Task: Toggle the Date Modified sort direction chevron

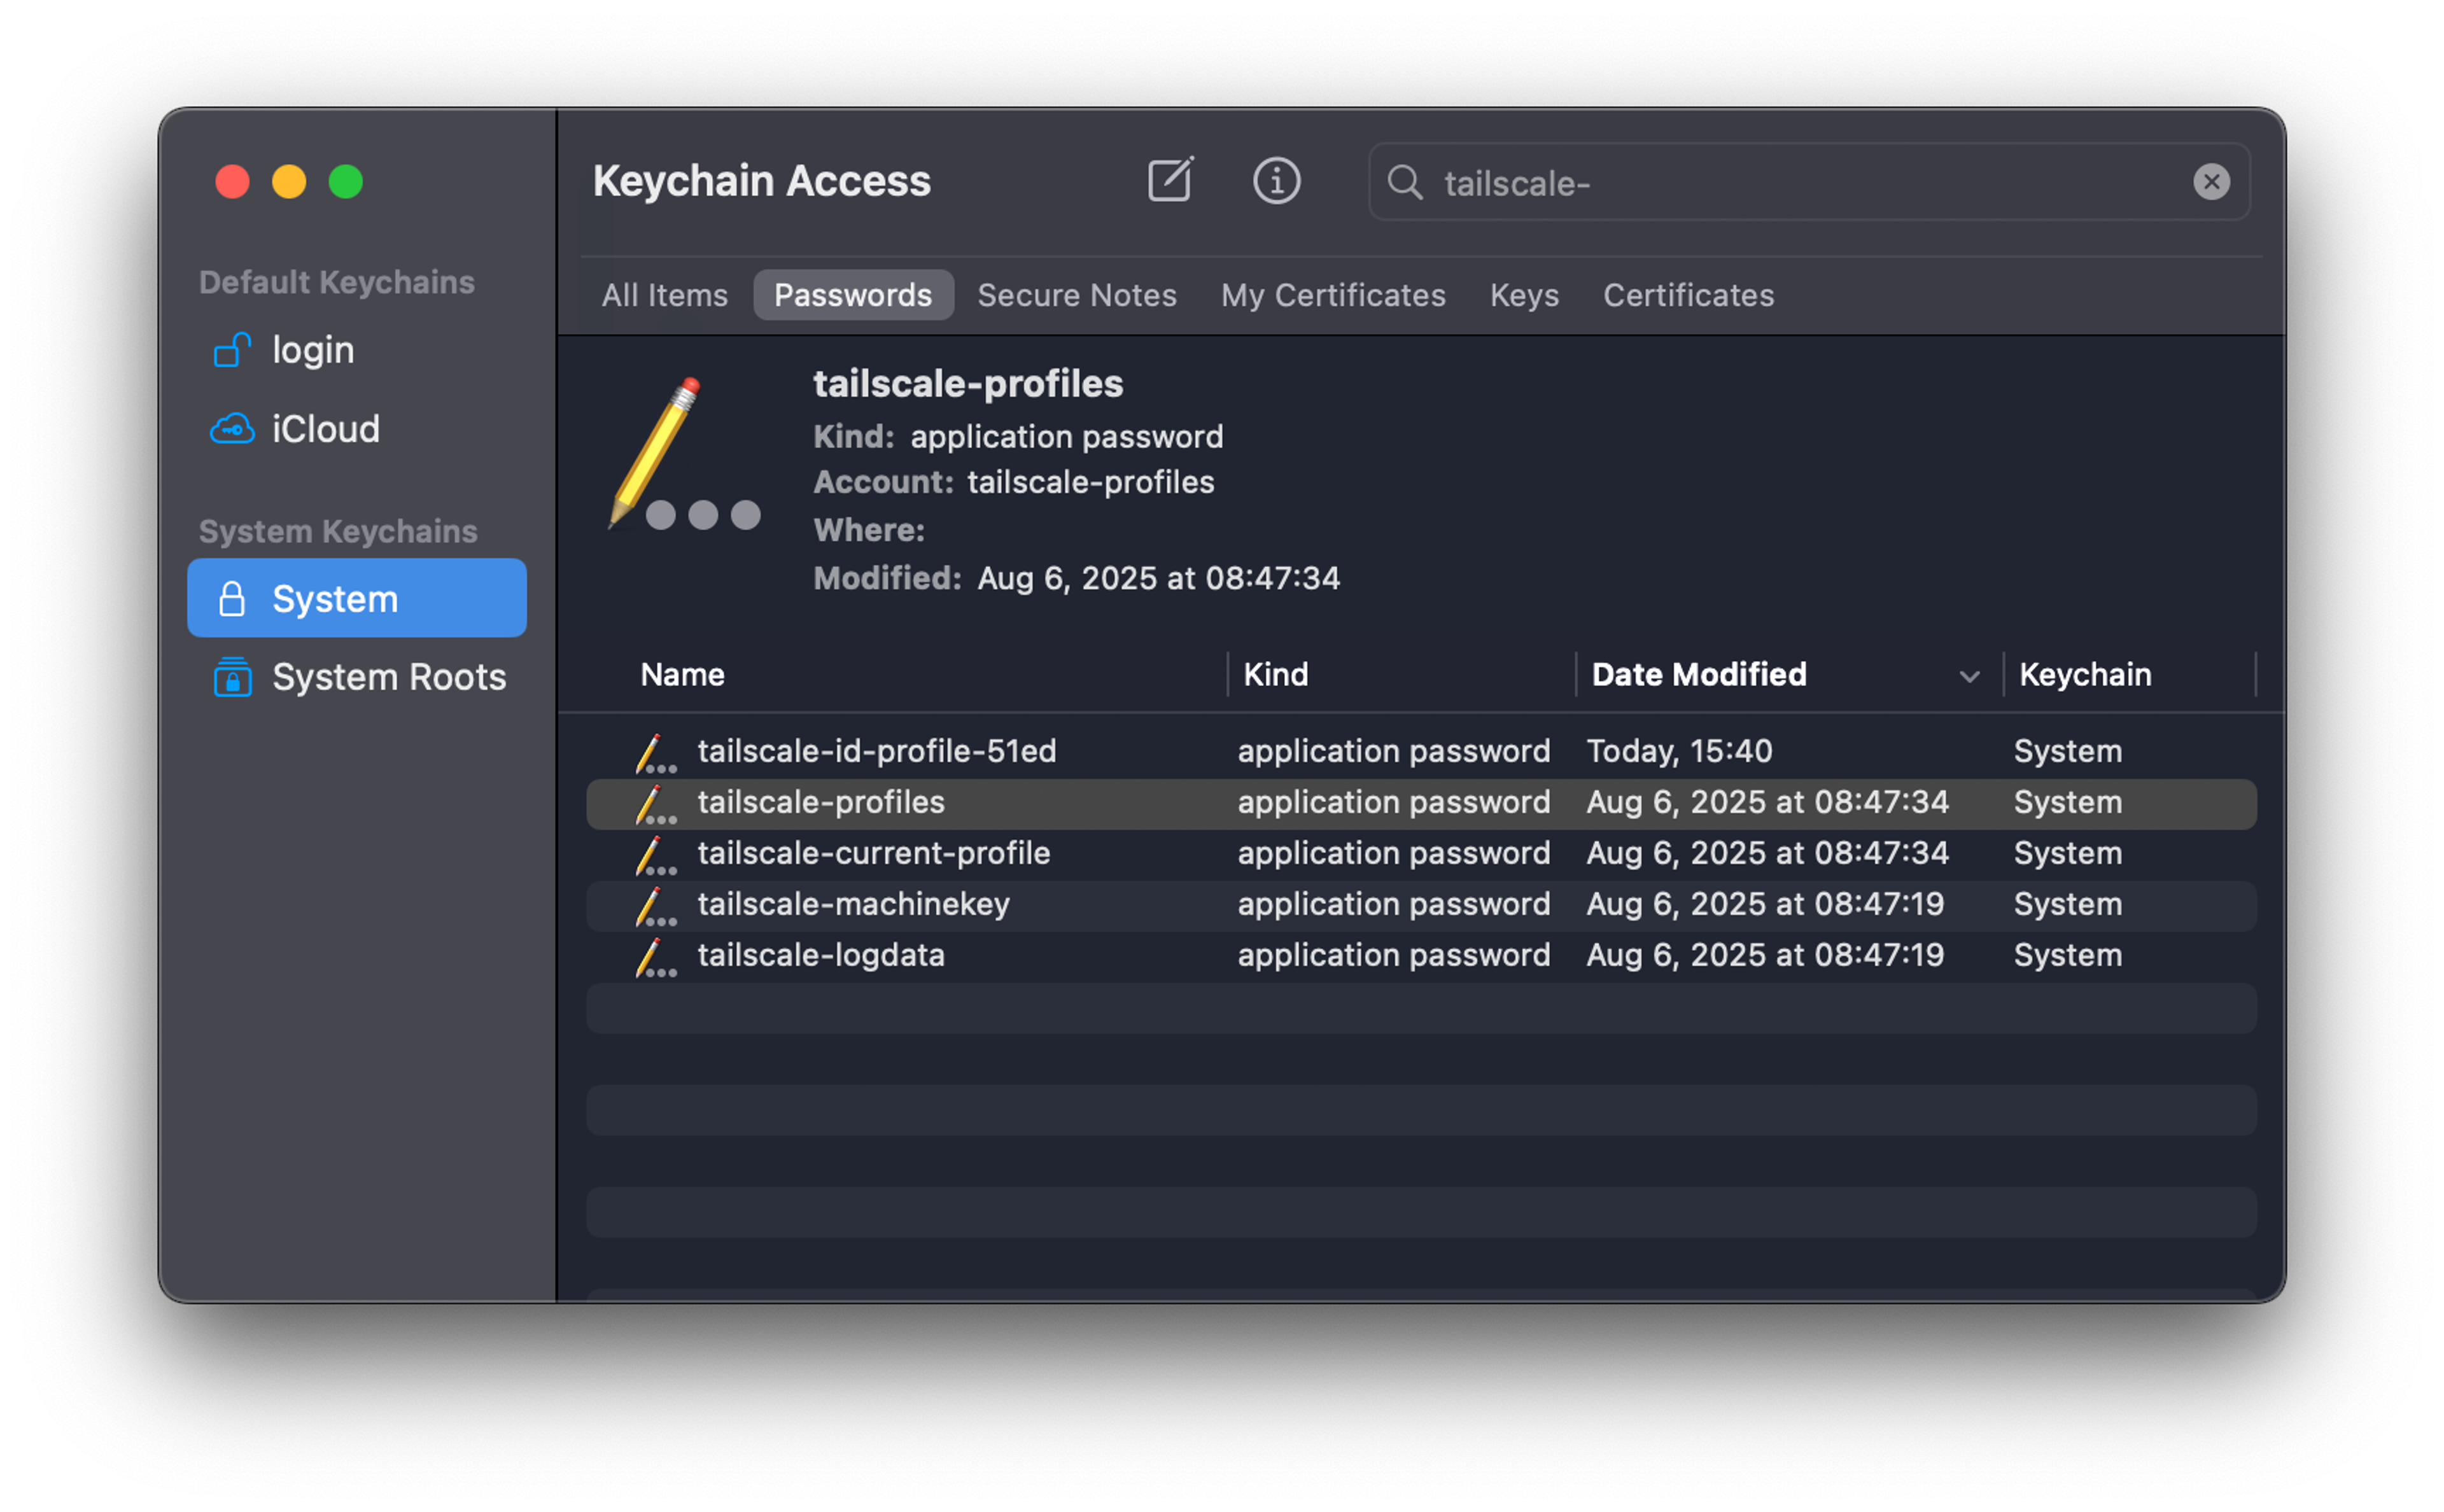Action: coord(1969,677)
